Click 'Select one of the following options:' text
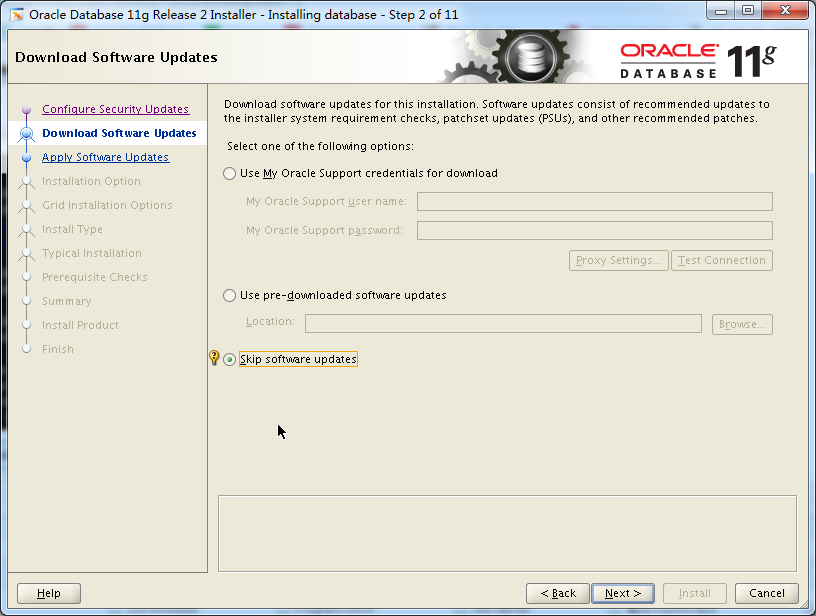 (321, 146)
